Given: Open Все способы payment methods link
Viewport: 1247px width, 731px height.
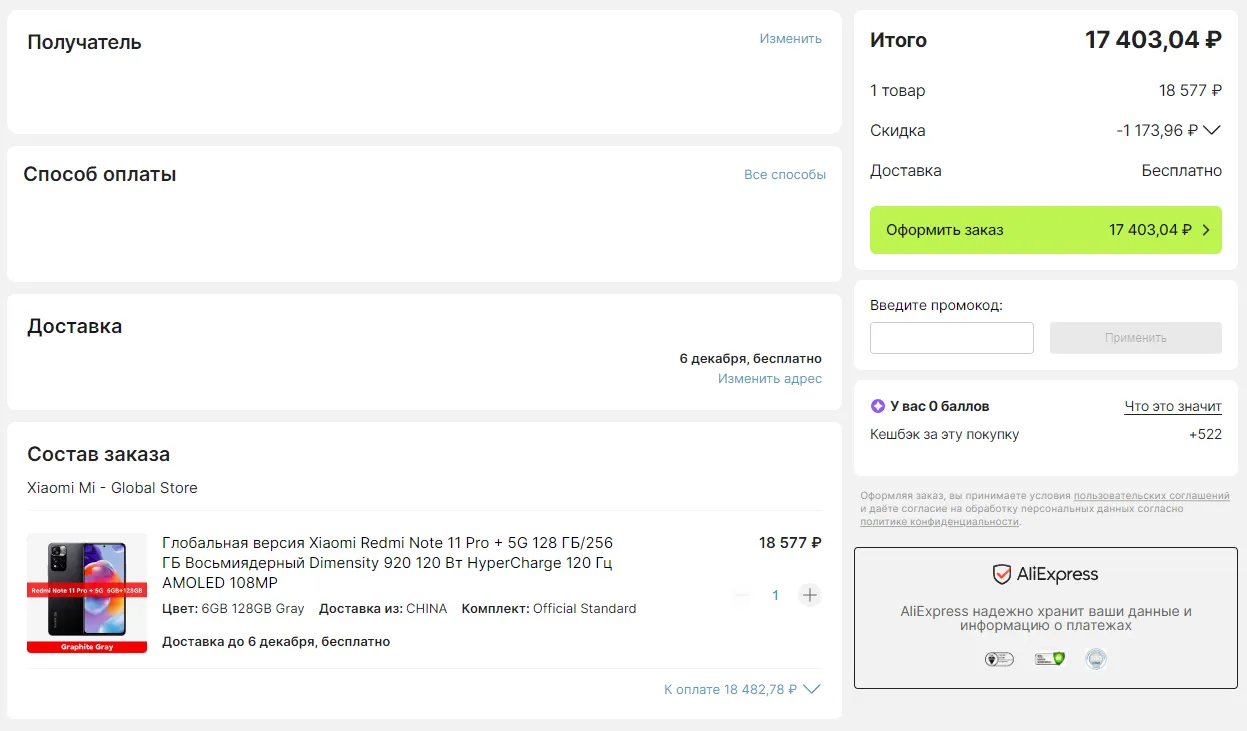Looking at the screenshot, I should click(784, 175).
